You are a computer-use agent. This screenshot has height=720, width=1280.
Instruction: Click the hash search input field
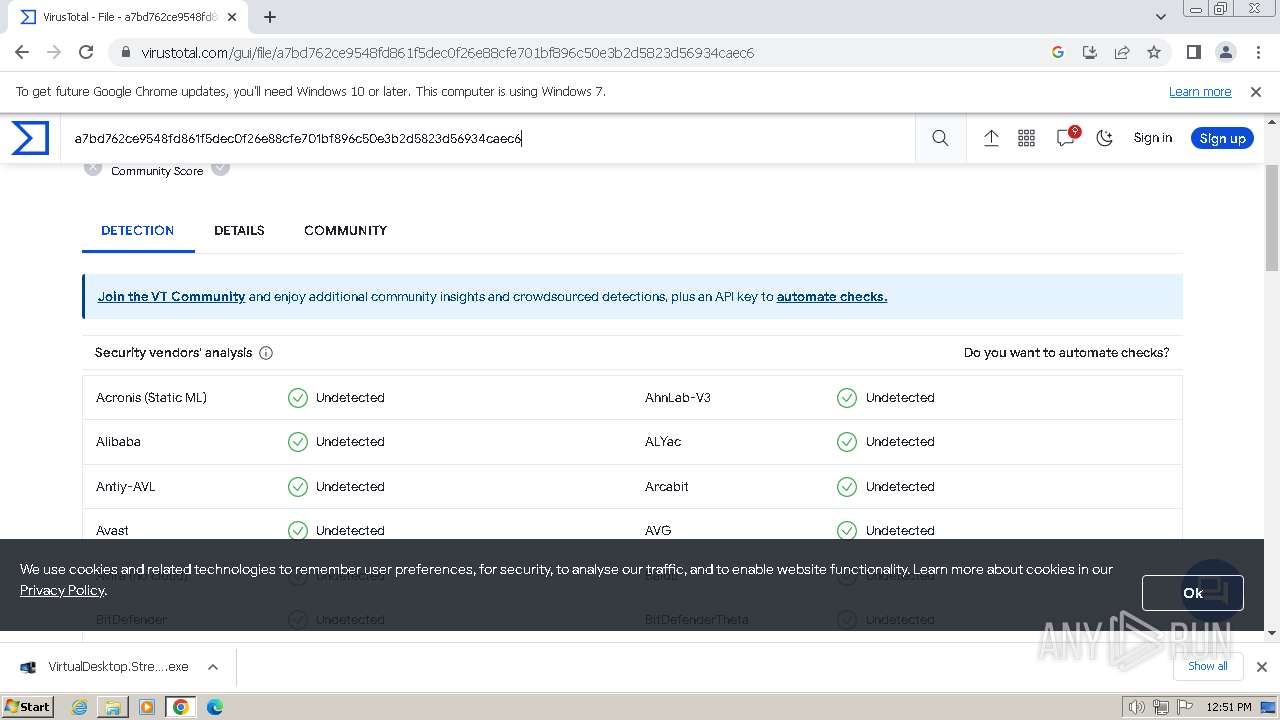click(490, 138)
